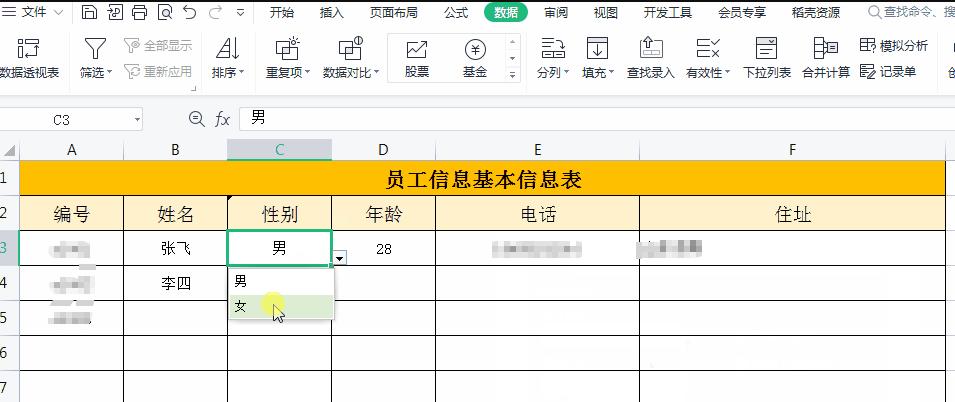Click the 全部显示 button
Screen dimensions: 955x402
158,46
